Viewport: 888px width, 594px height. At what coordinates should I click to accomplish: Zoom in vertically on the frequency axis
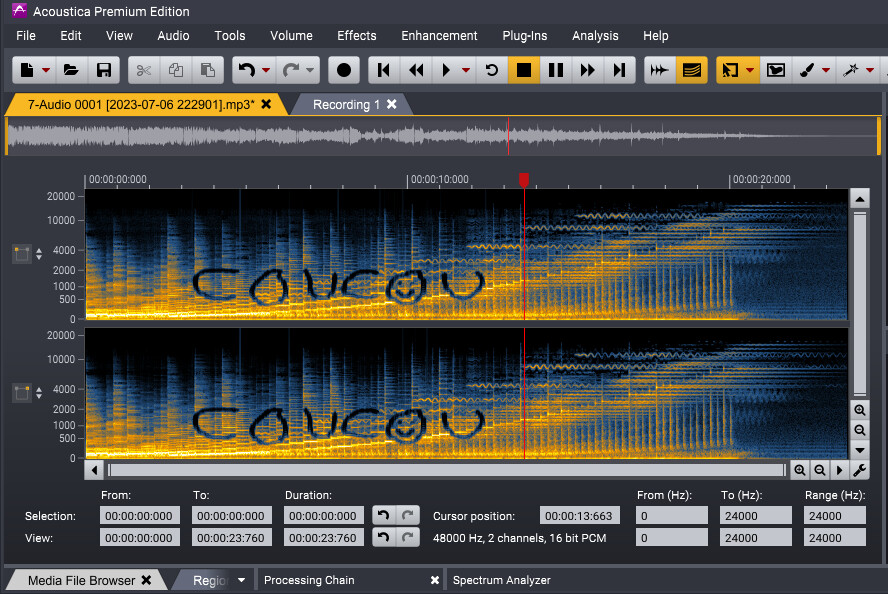(860, 410)
